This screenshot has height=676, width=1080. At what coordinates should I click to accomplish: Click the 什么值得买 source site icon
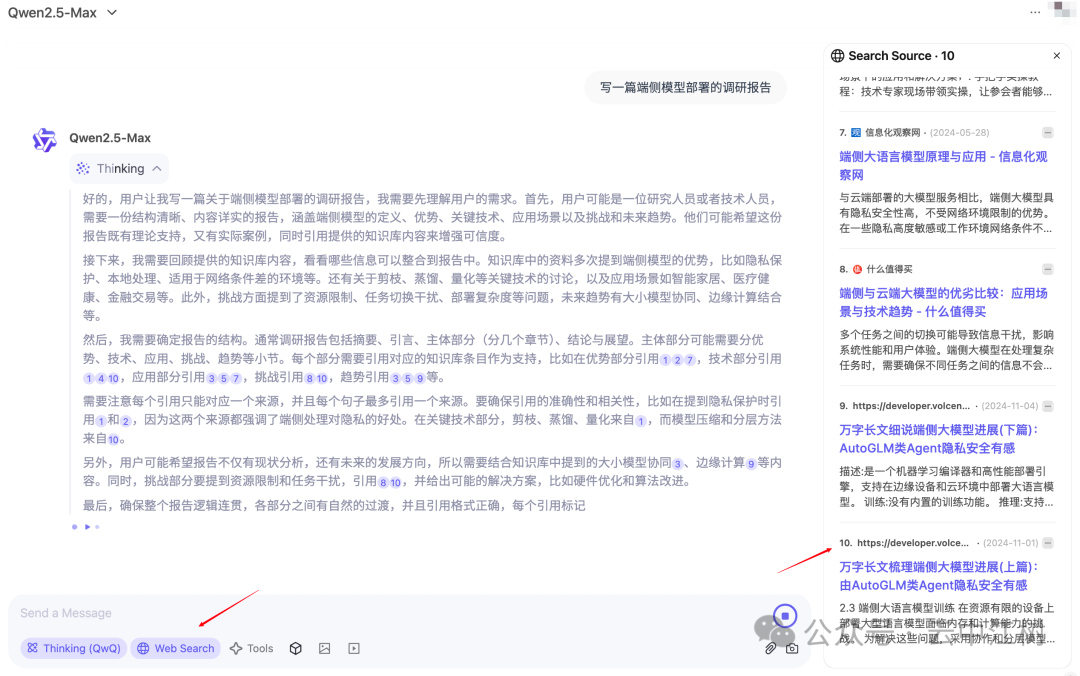tap(858, 269)
